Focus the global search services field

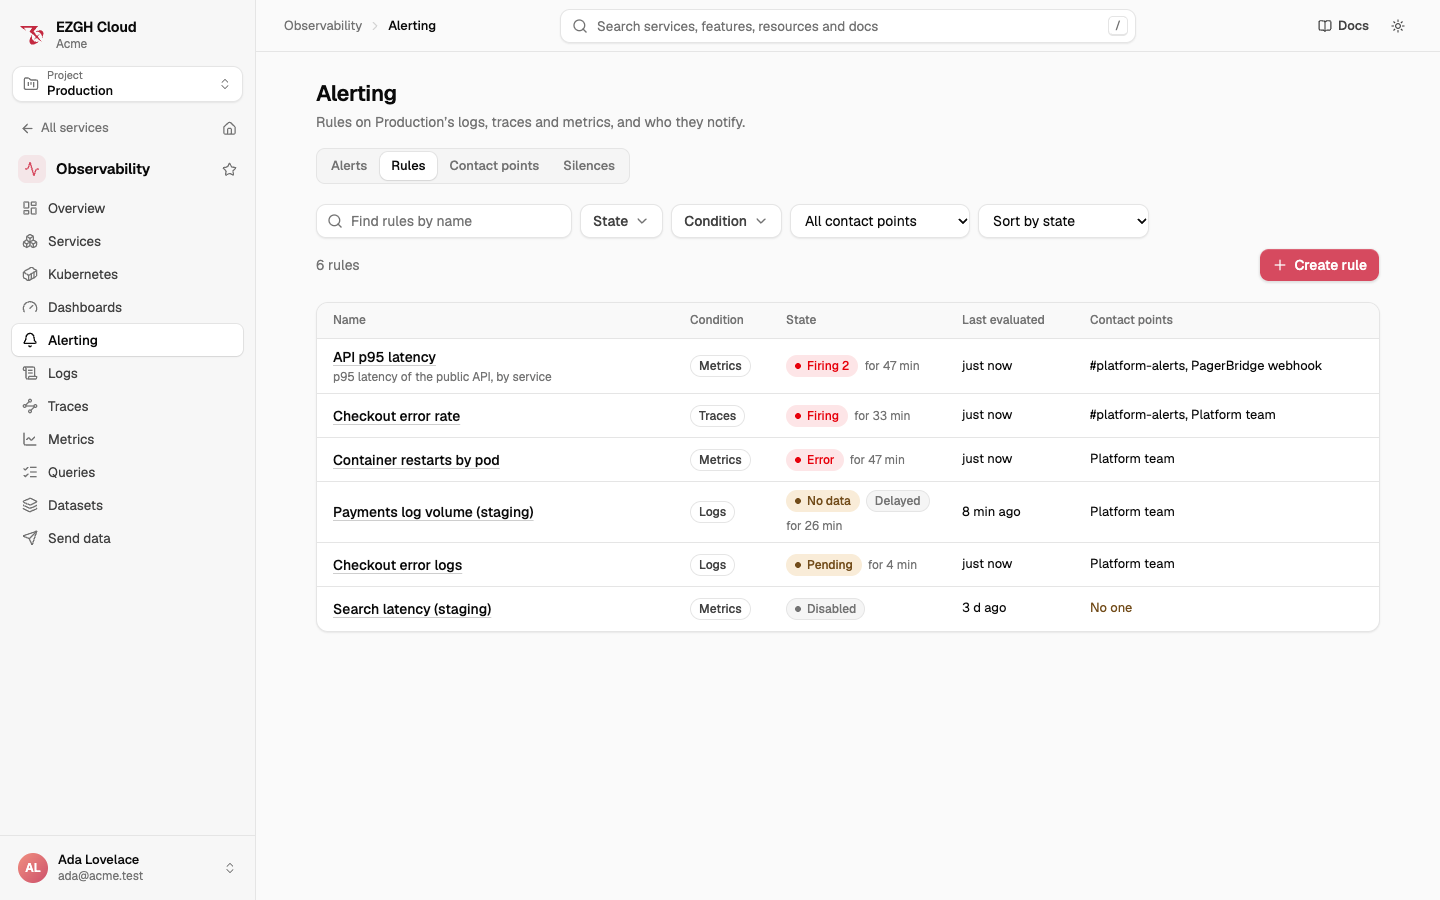click(848, 26)
